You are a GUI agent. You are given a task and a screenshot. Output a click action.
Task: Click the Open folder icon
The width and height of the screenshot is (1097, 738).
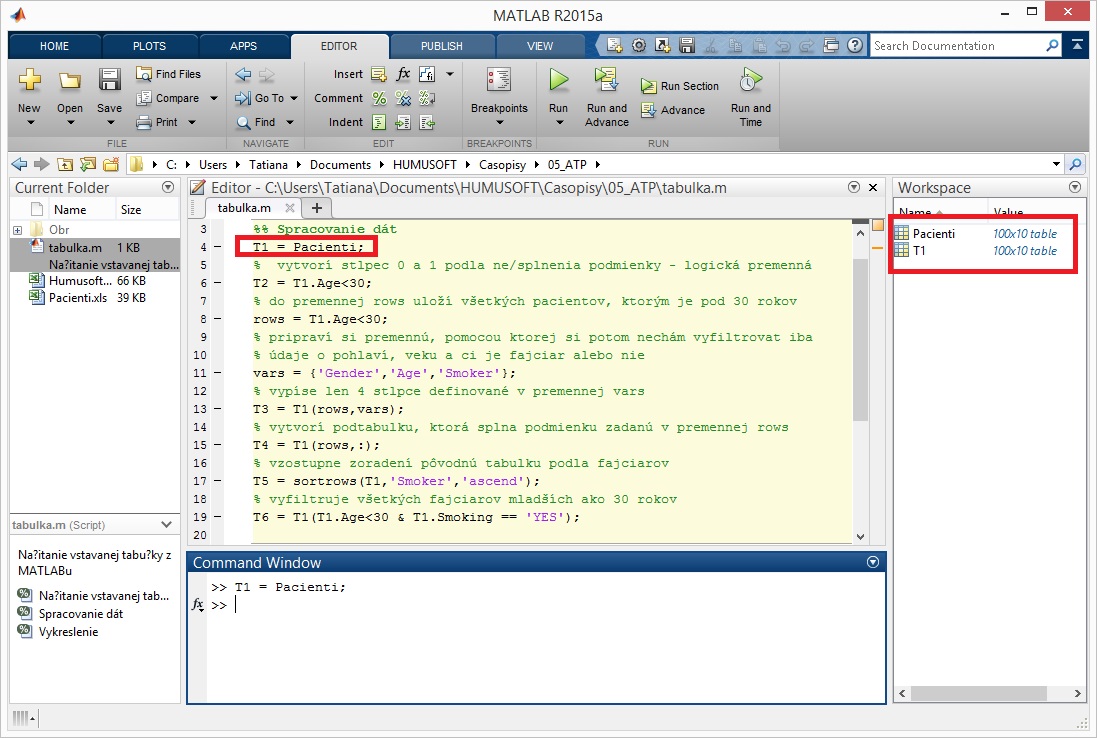70,81
